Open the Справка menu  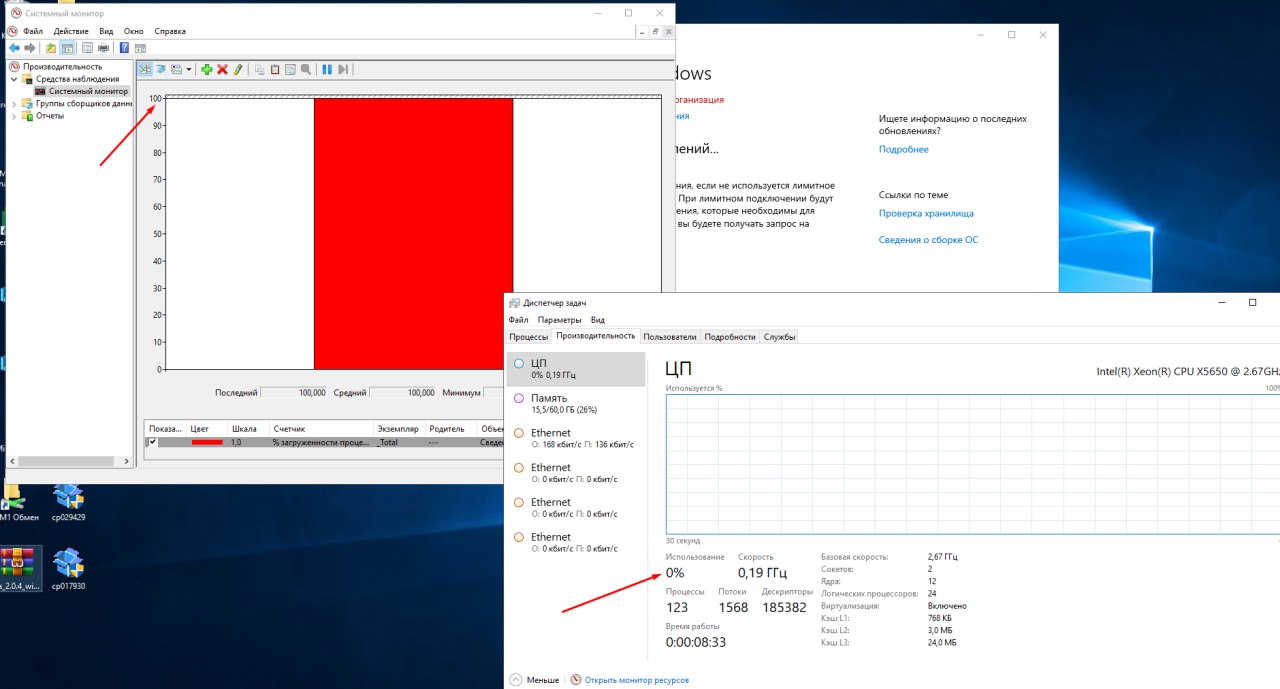click(x=171, y=31)
